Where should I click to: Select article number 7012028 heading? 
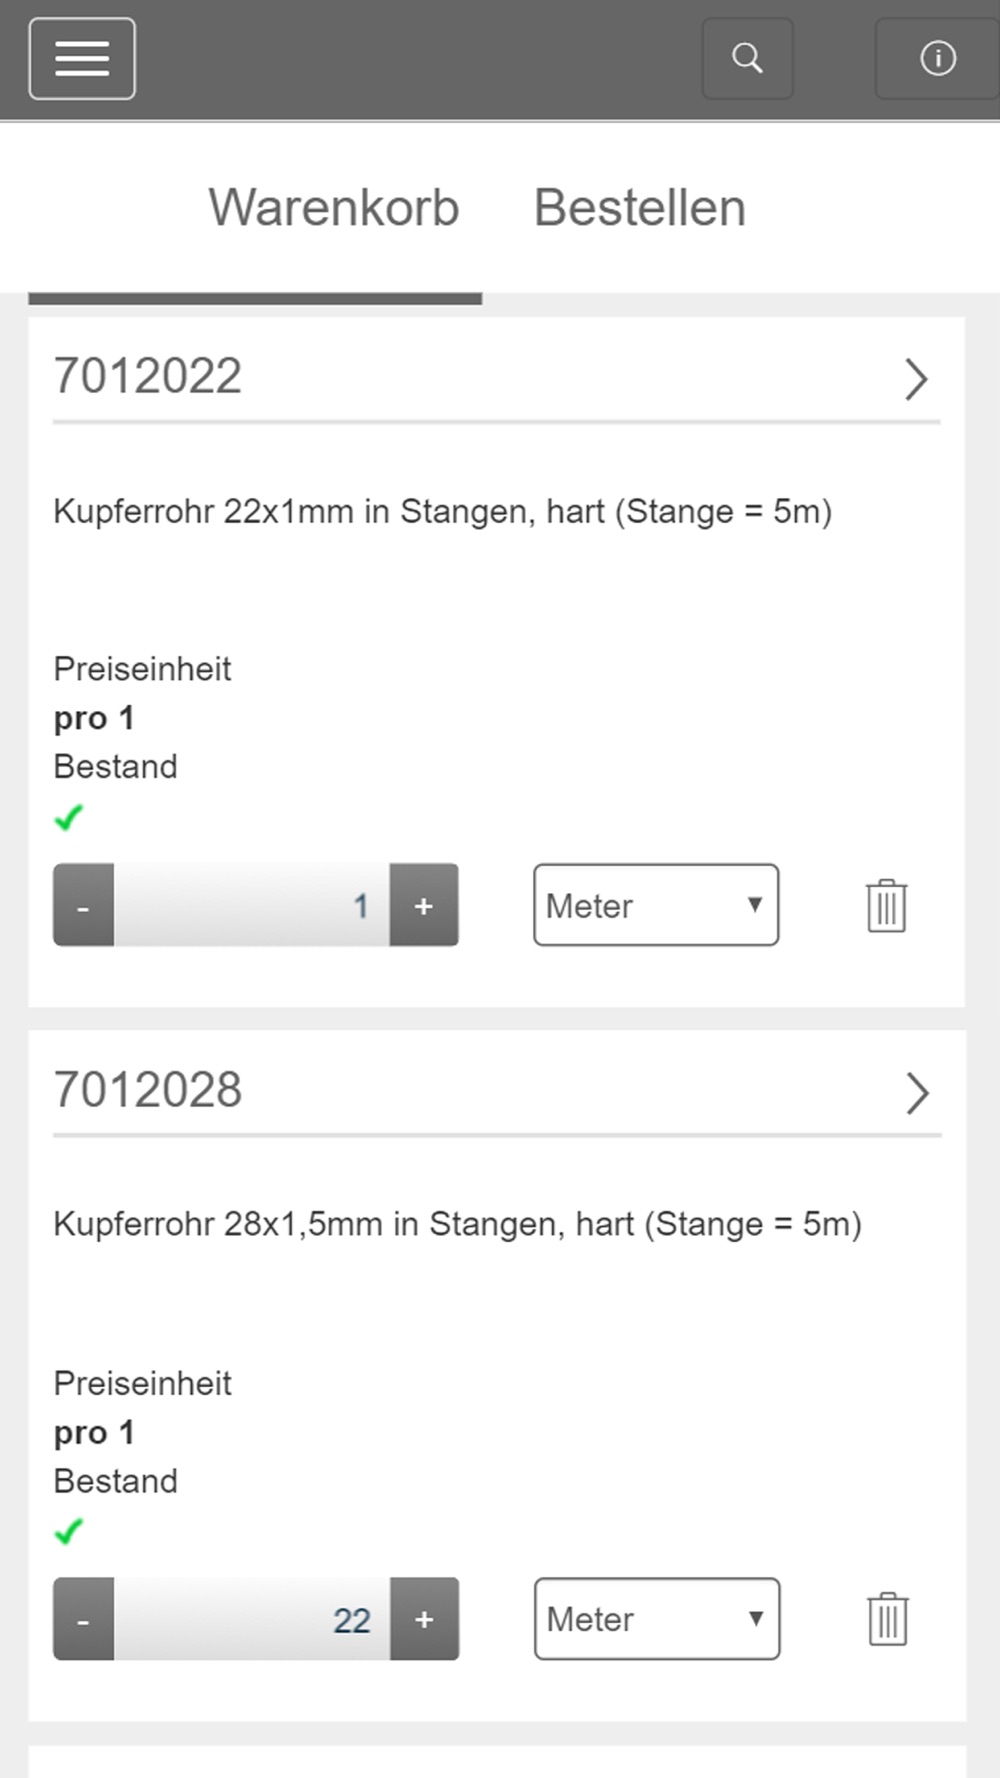click(x=148, y=1090)
